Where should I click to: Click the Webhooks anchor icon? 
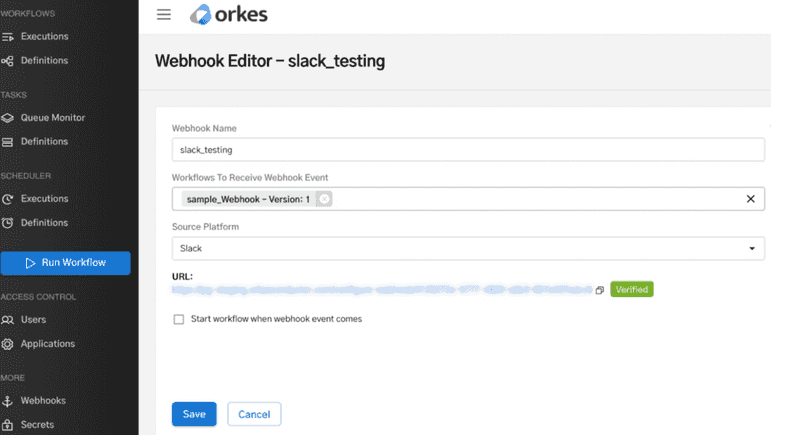[x=7, y=401]
